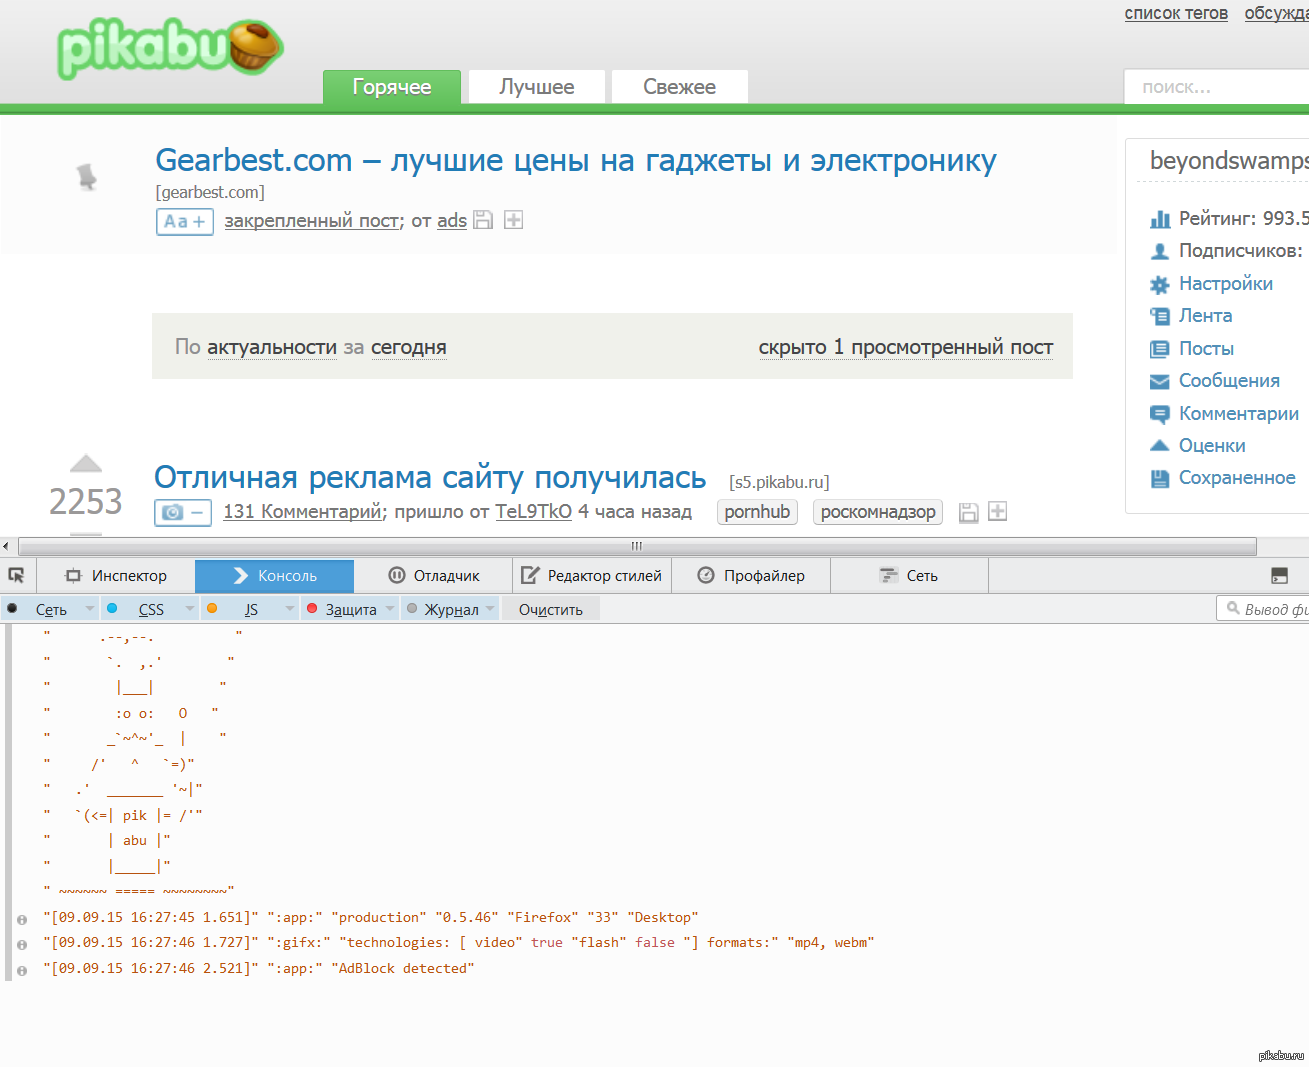The height and width of the screenshot is (1067, 1309).
Task: Click the pikabu logo
Action: (x=170, y=48)
